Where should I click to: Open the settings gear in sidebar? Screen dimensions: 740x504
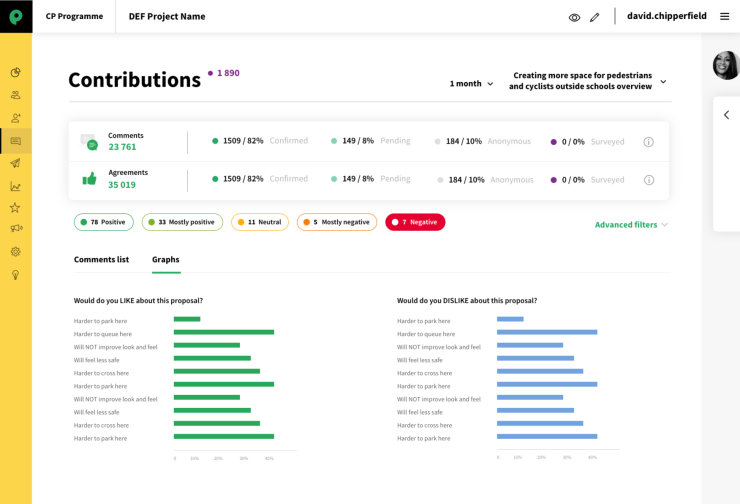15,252
